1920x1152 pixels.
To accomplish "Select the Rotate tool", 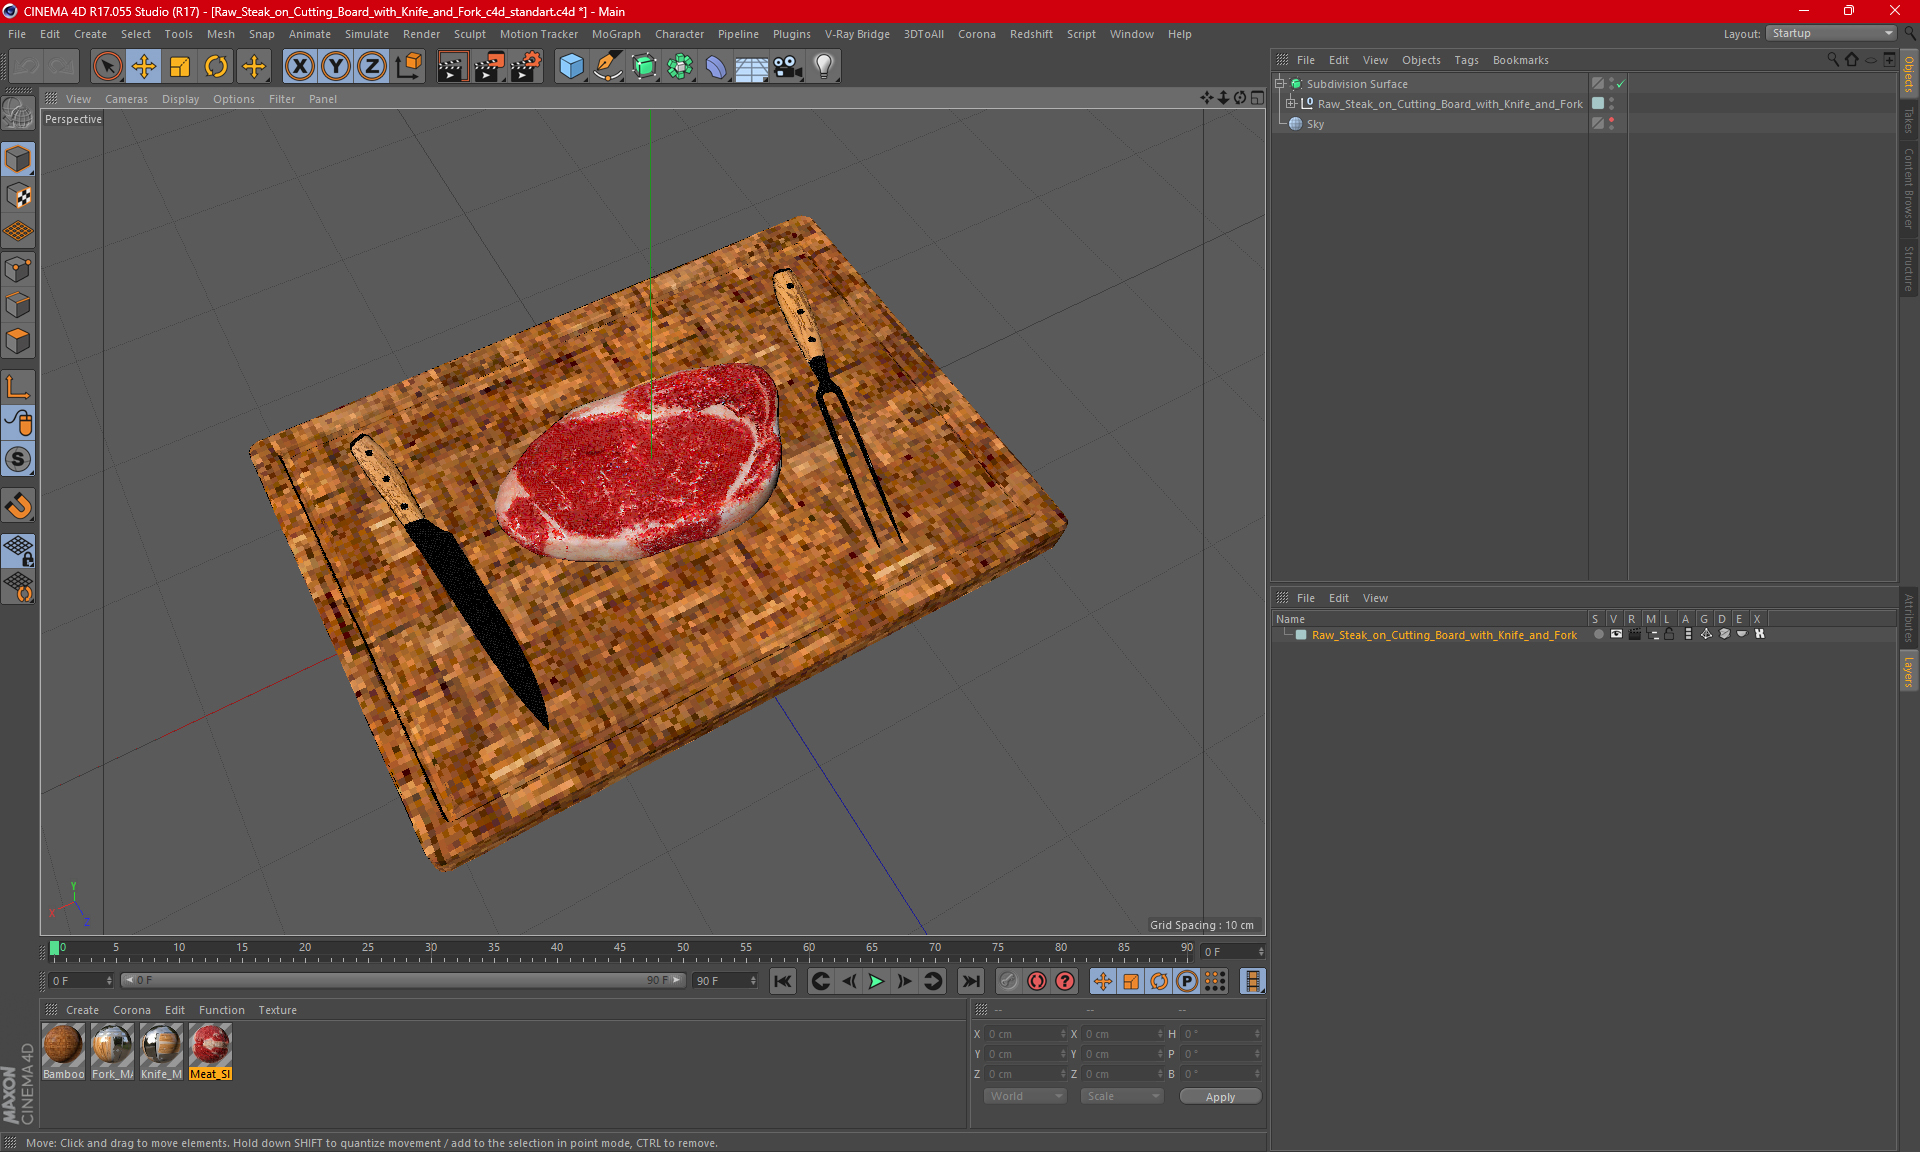I will pyautogui.click(x=216, y=67).
